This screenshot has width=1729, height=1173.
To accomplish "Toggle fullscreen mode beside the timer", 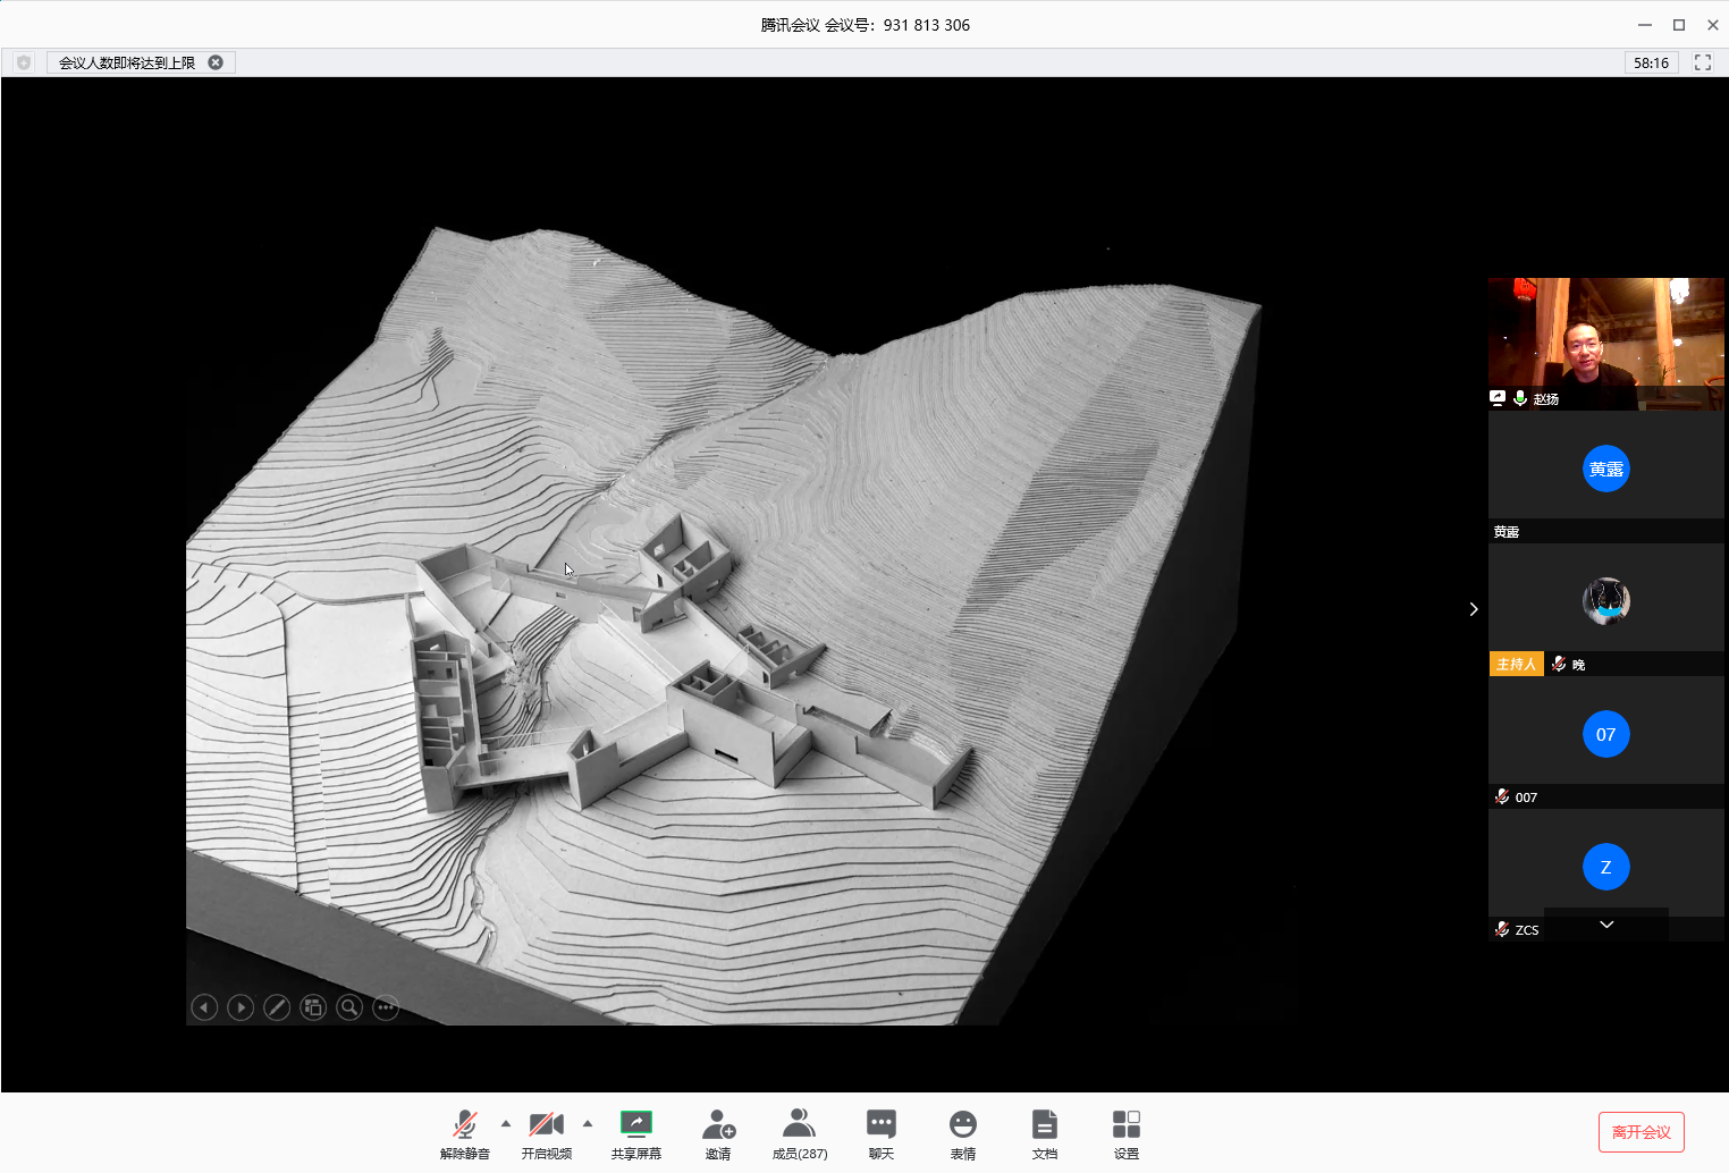I will coord(1702,62).
